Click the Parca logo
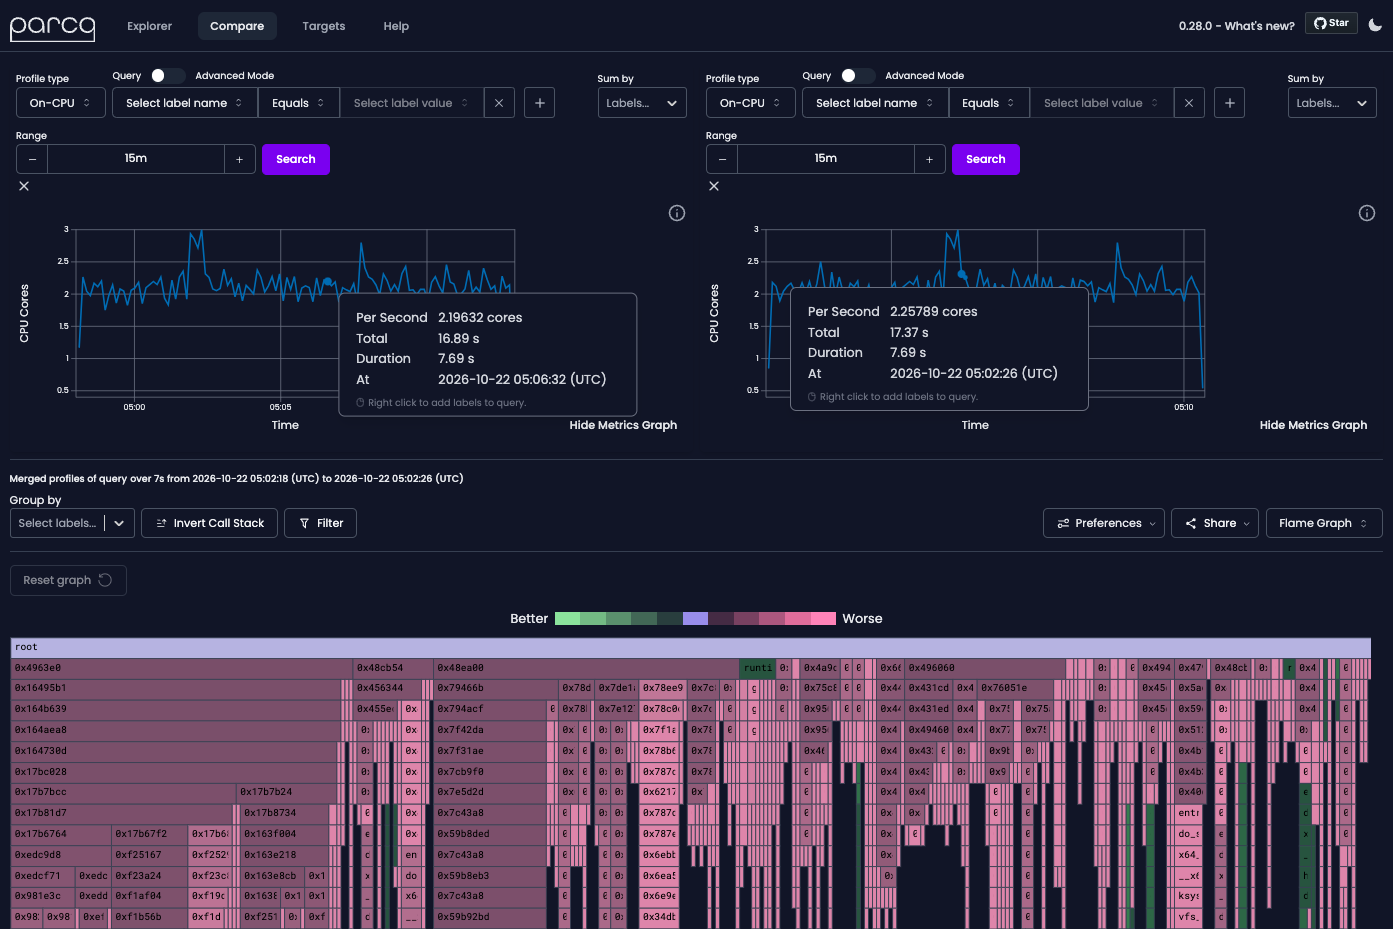This screenshot has height=929, width=1393. coord(52,26)
